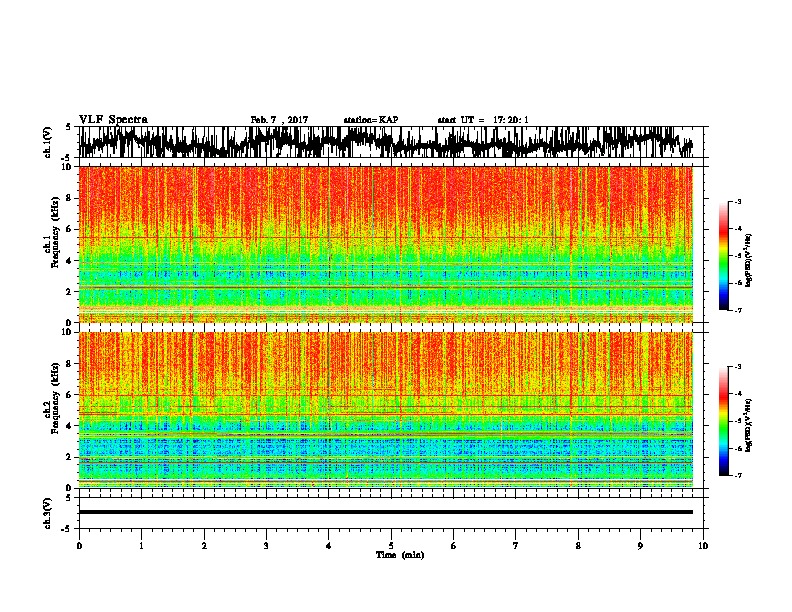This screenshot has width=792, height=612.
Task: Click the ch.2 color scale log(PSD) units label
Action: click(x=749, y=425)
